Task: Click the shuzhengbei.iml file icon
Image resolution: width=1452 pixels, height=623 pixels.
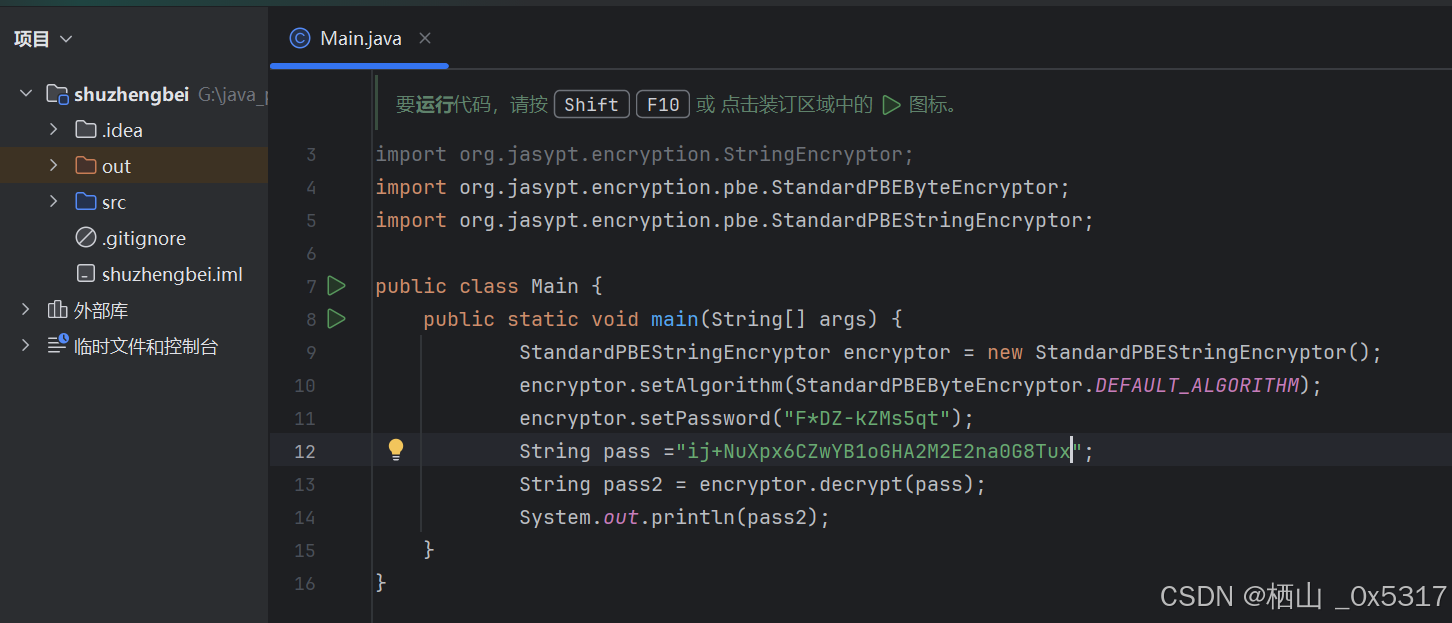Action: tap(86, 274)
